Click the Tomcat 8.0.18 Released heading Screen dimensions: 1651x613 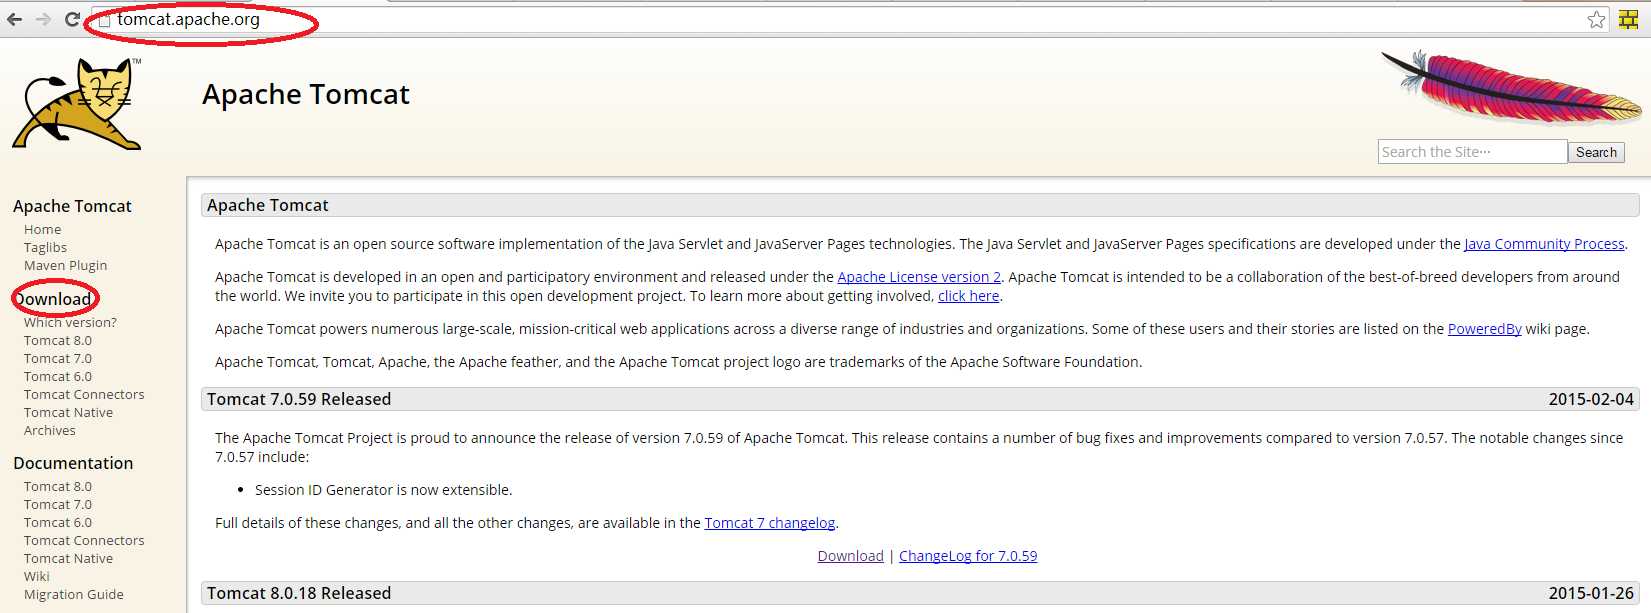click(x=299, y=593)
